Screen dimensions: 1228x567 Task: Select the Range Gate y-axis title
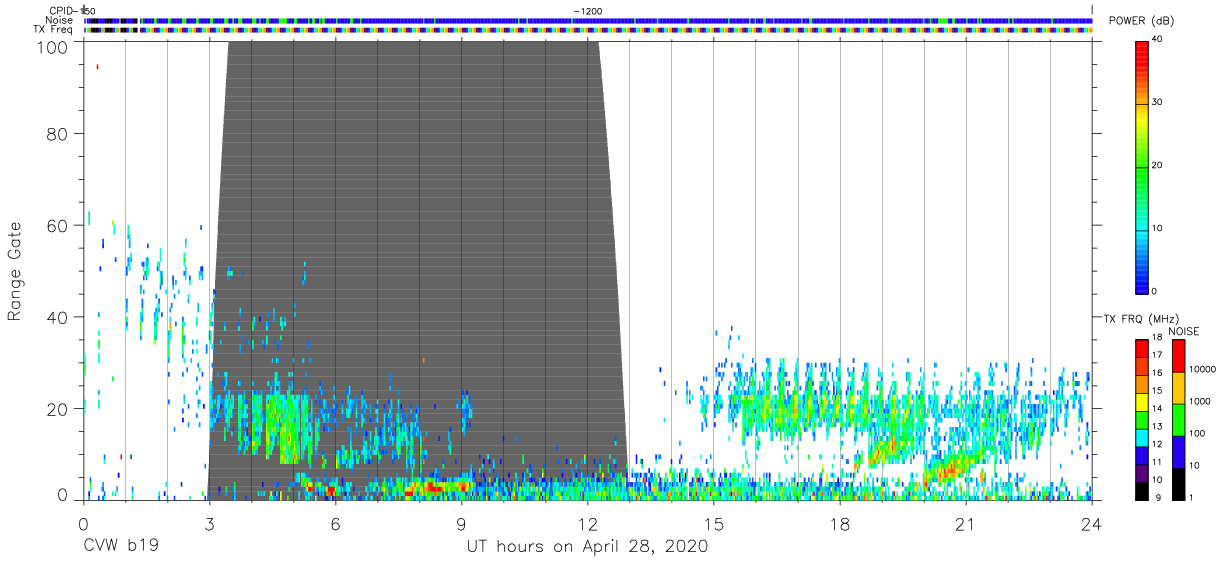pyautogui.click(x=15, y=271)
